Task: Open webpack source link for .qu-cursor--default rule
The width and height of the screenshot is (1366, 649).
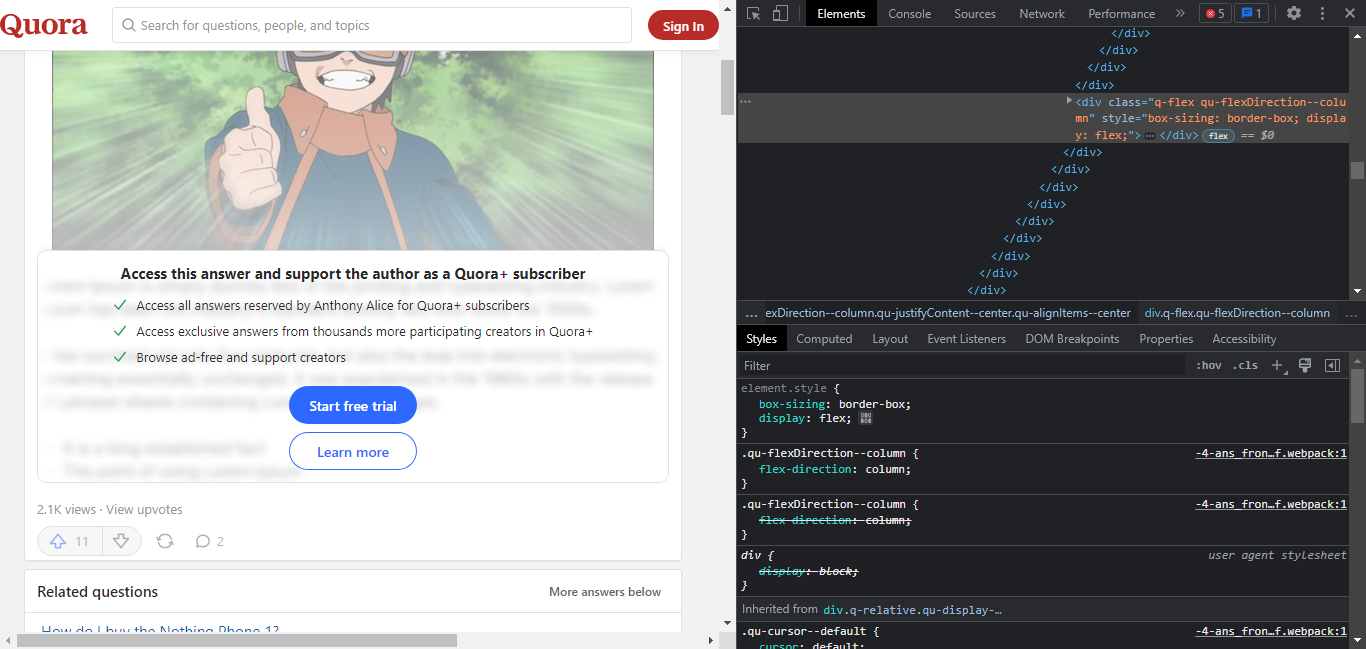Action: click(x=1271, y=631)
